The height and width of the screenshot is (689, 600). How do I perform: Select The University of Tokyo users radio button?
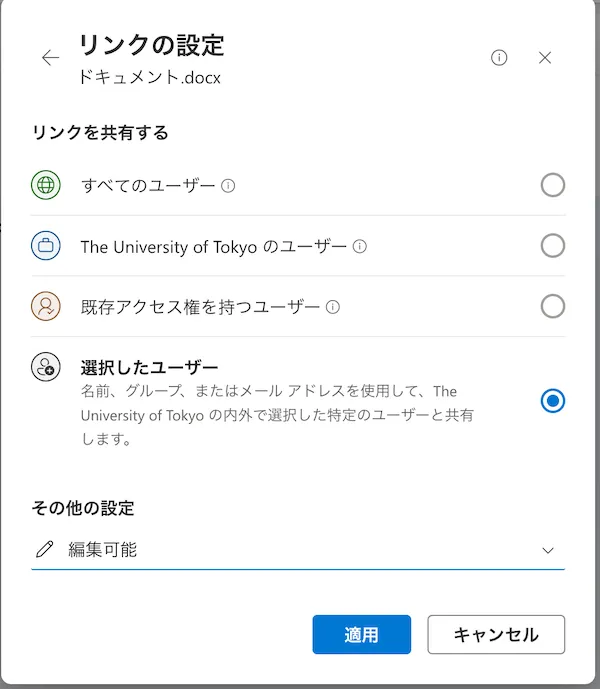click(x=552, y=246)
